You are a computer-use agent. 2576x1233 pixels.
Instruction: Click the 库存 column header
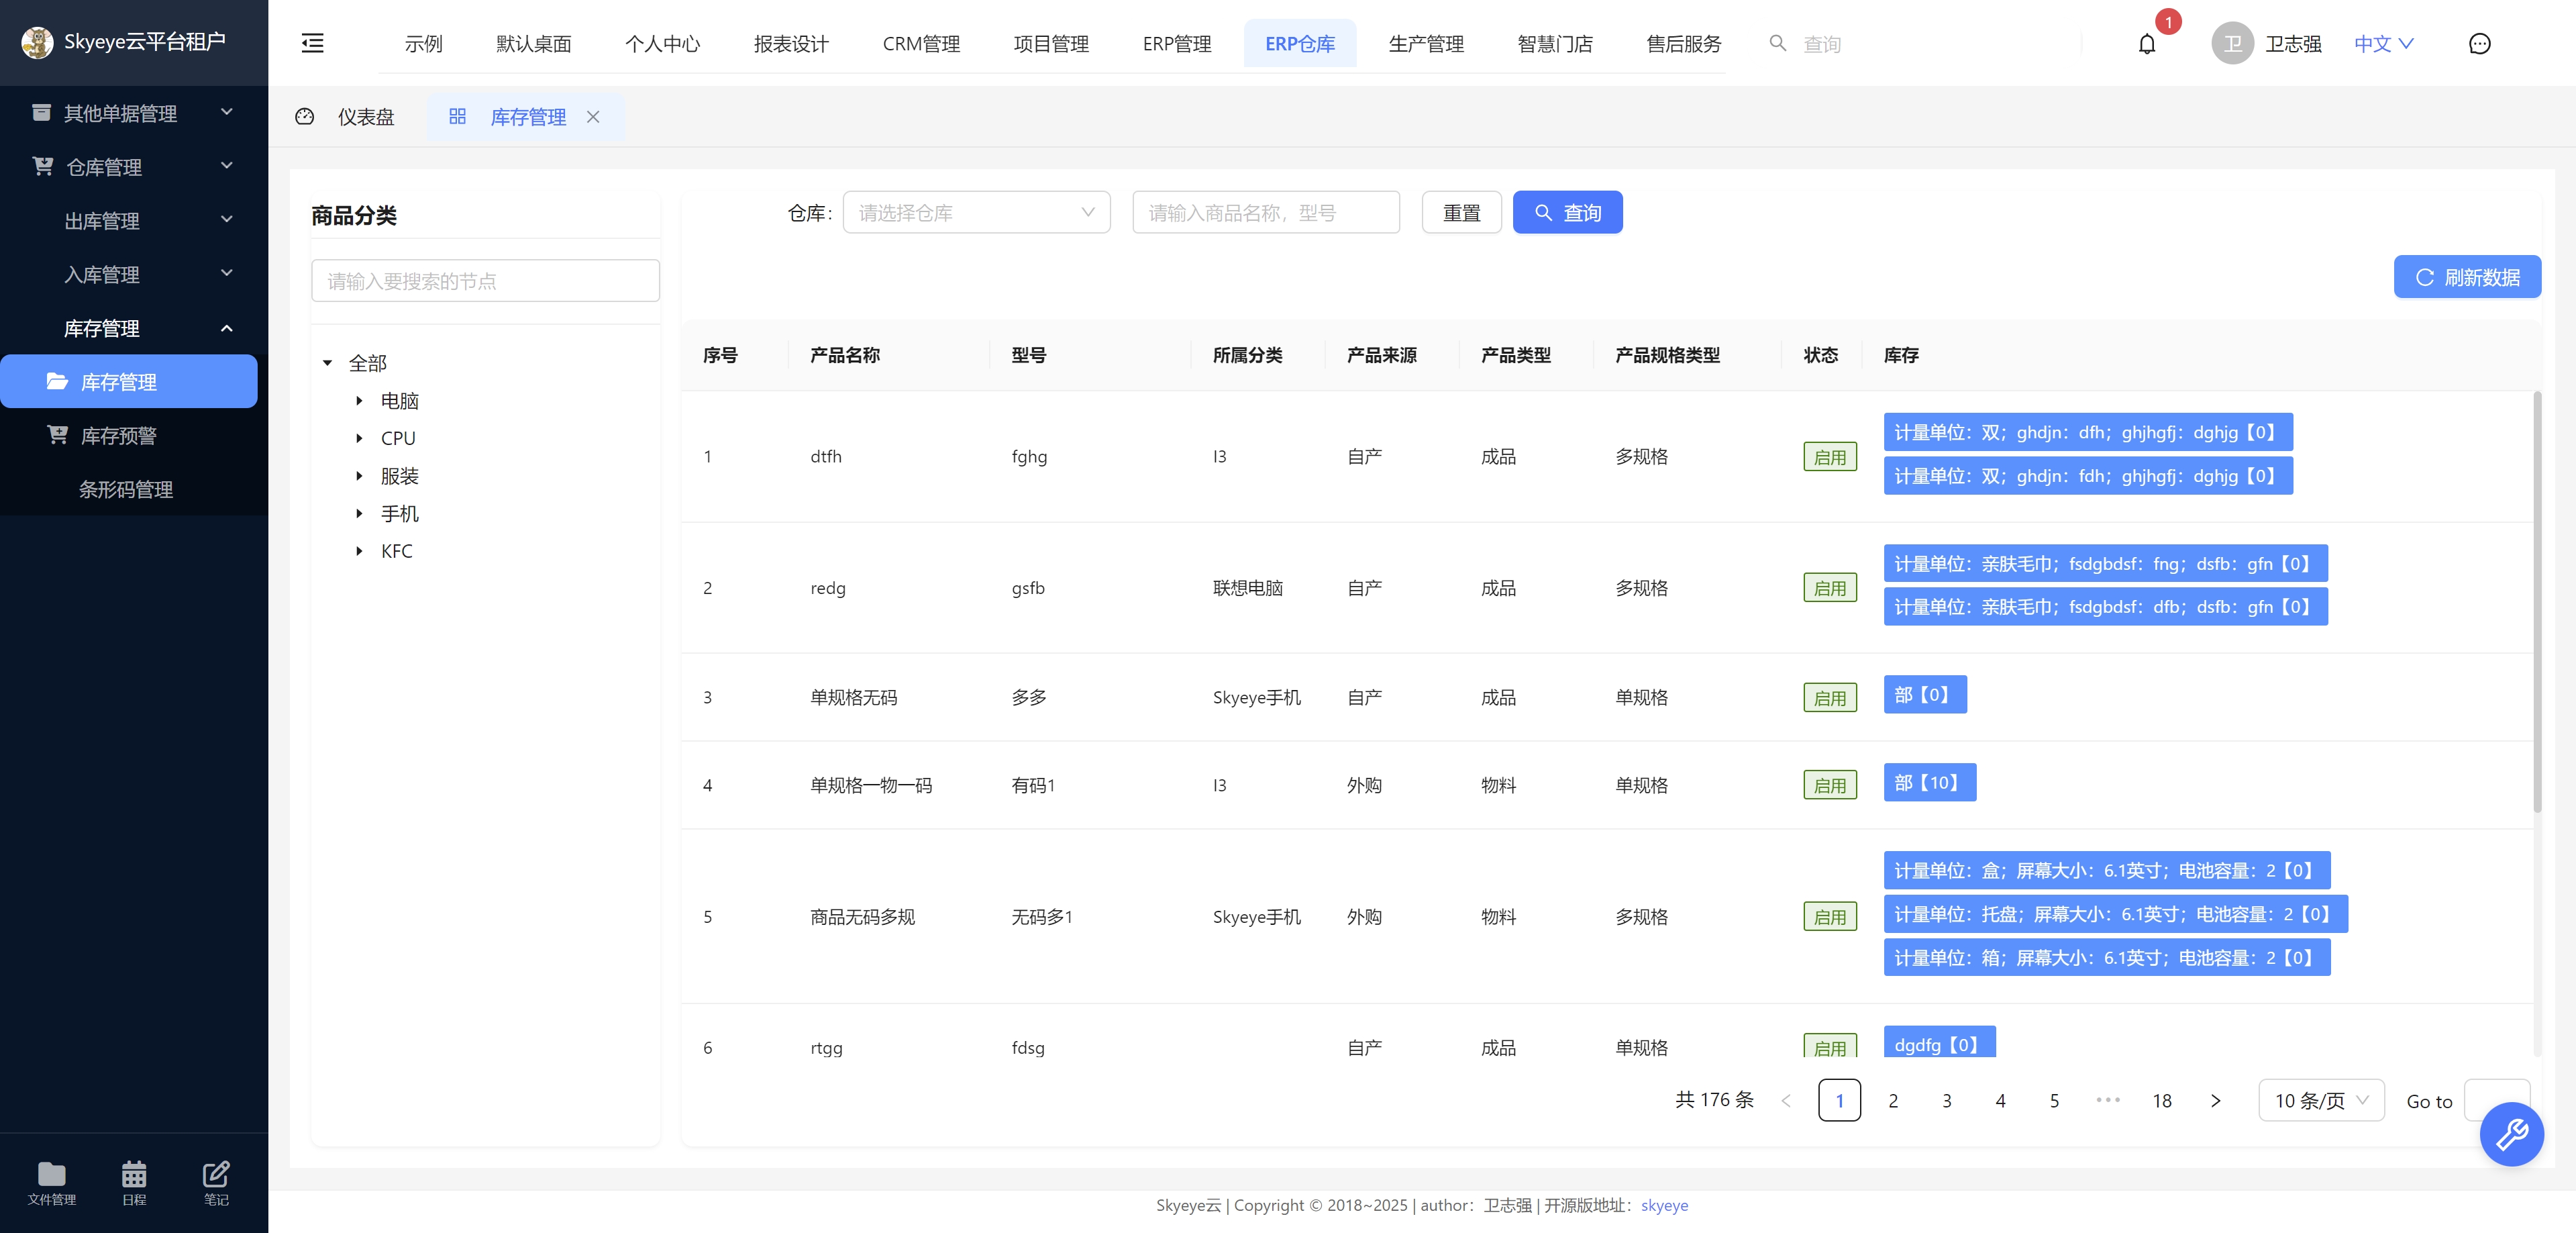(x=1901, y=355)
